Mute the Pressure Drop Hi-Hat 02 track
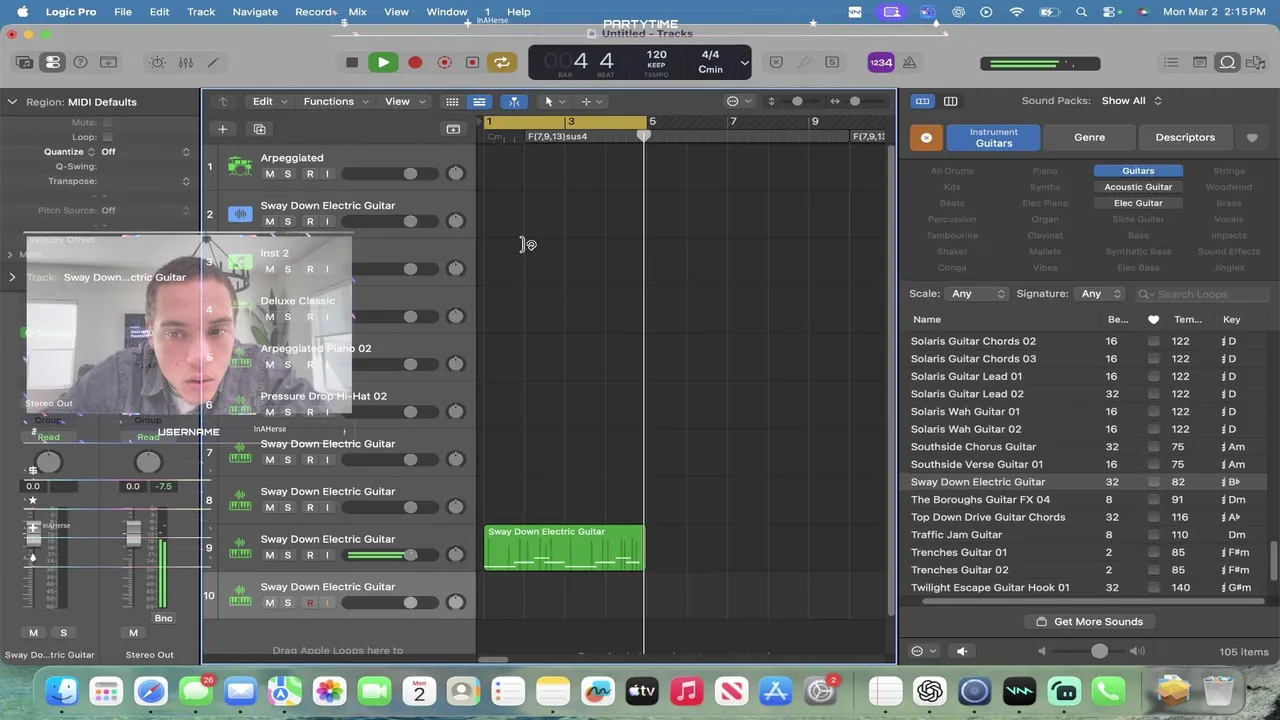Screen dimensions: 1280x720 pos(269,412)
